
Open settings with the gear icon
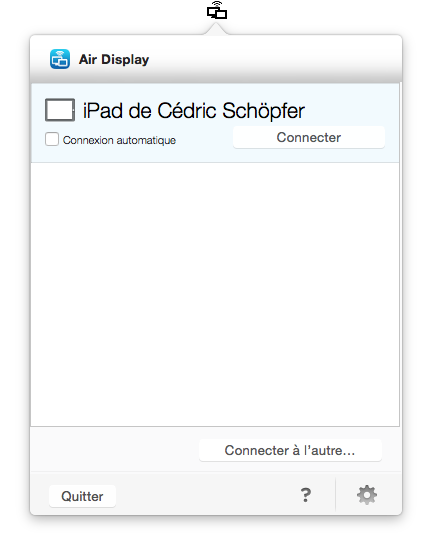pyautogui.click(x=367, y=495)
